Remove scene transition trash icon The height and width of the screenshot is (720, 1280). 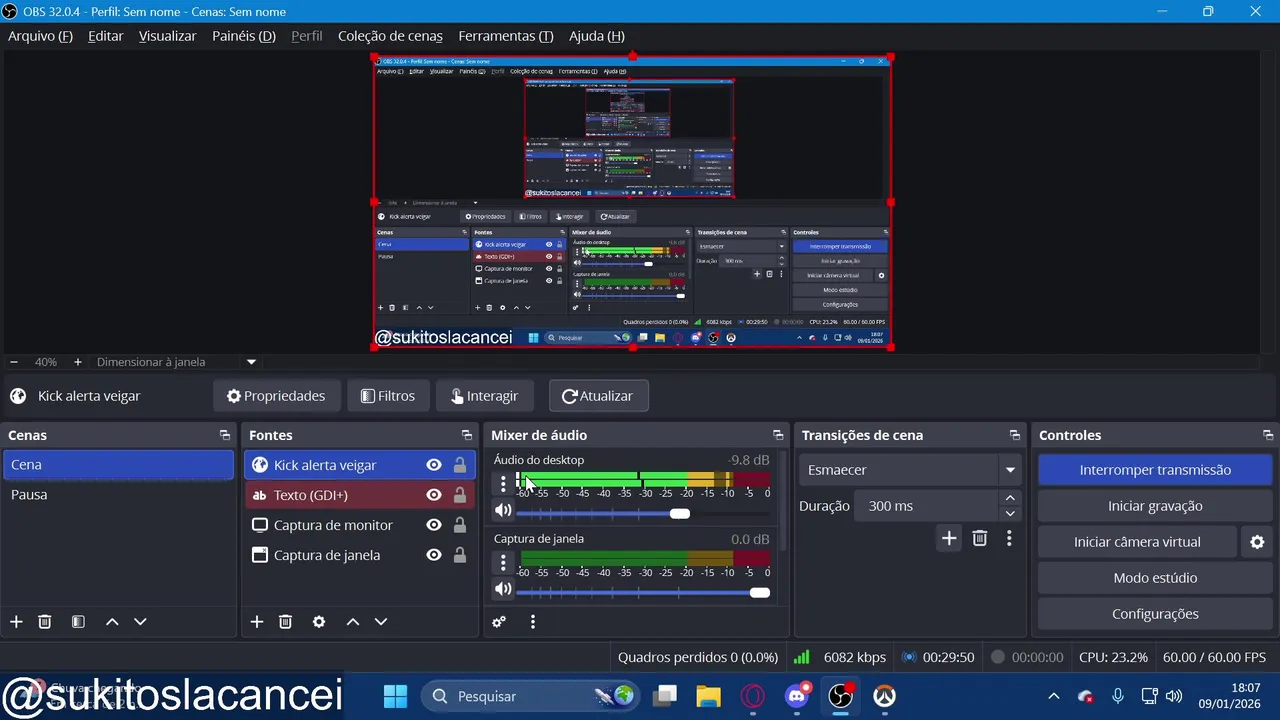tap(980, 538)
